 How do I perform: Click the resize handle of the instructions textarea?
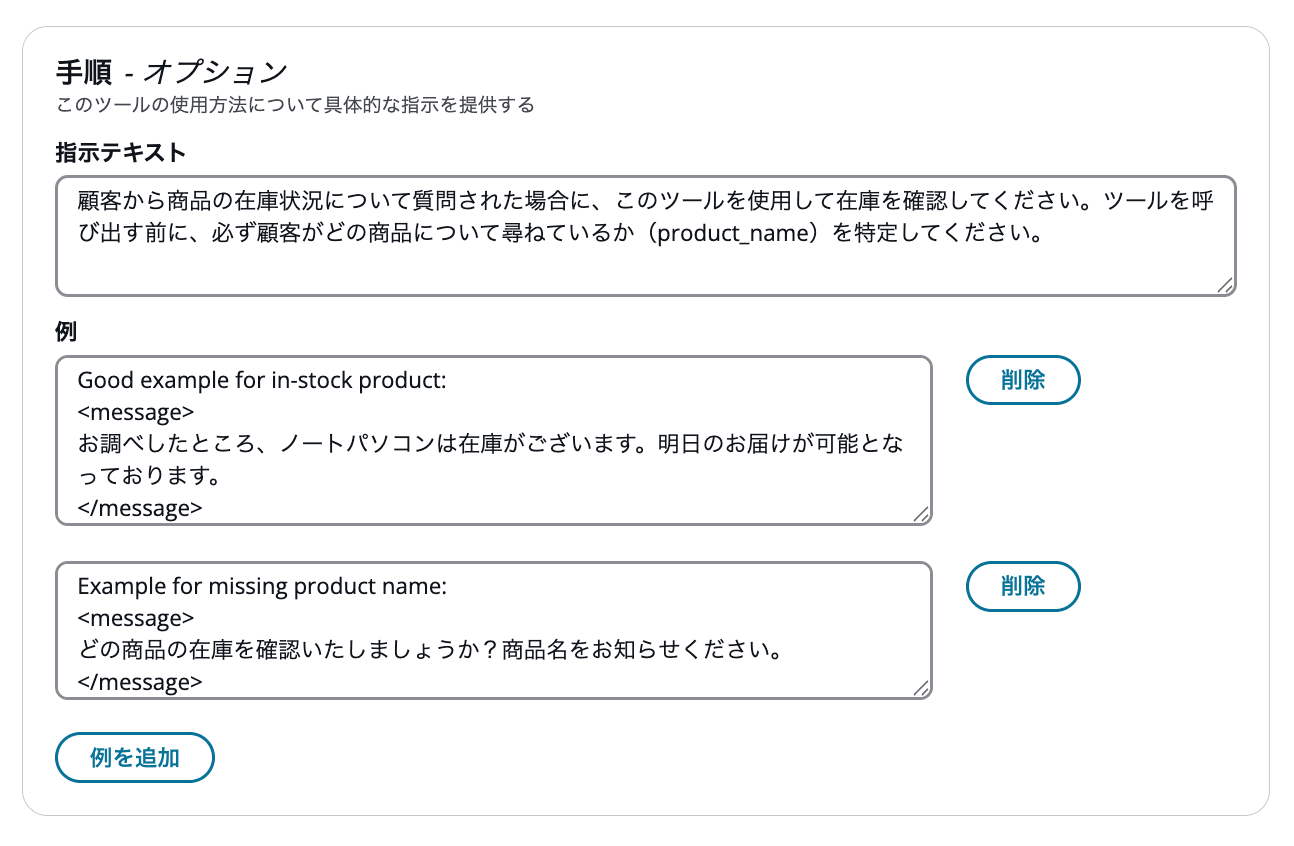1227,287
